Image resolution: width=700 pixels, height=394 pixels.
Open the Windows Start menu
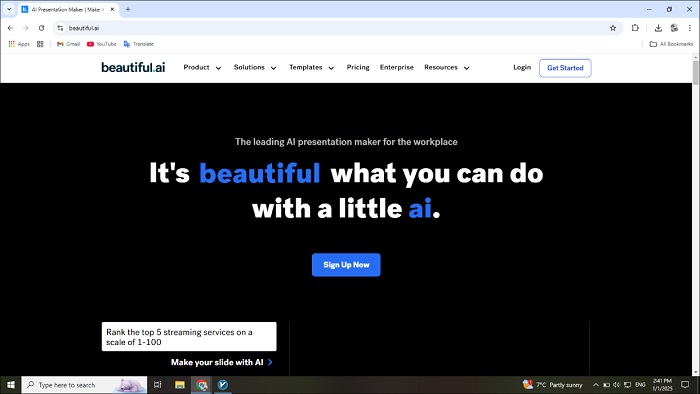(11, 385)
